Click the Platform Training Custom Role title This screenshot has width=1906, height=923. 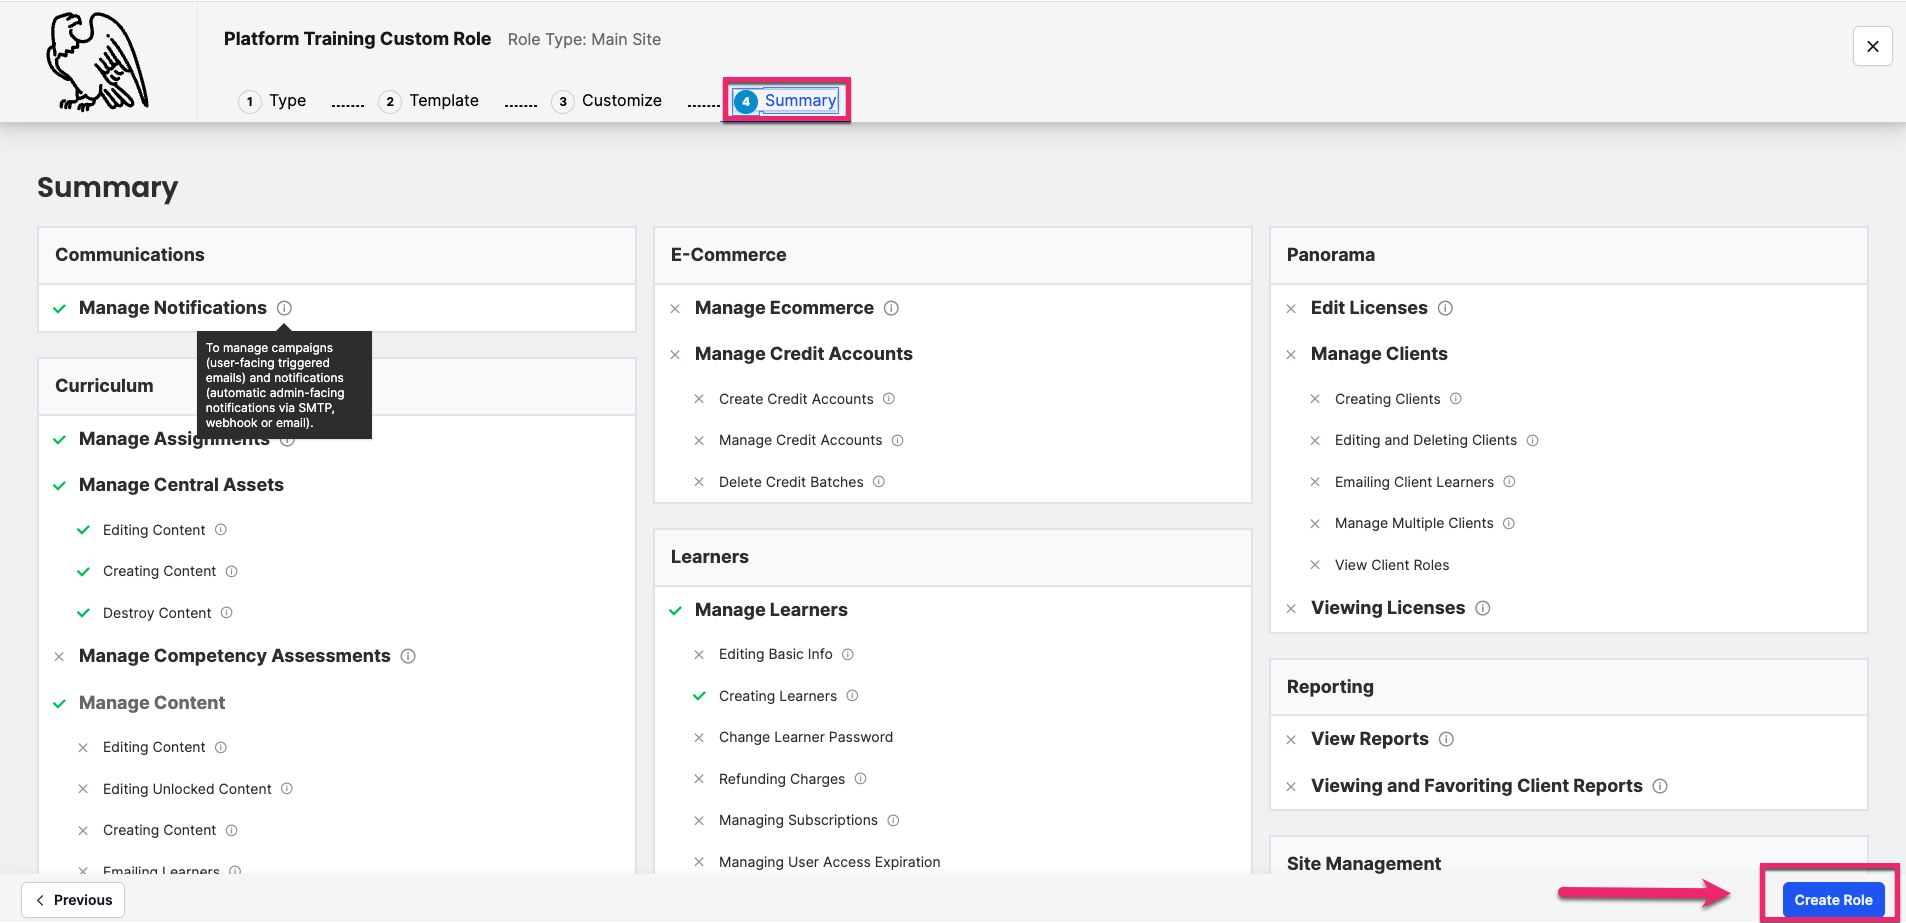357,39
